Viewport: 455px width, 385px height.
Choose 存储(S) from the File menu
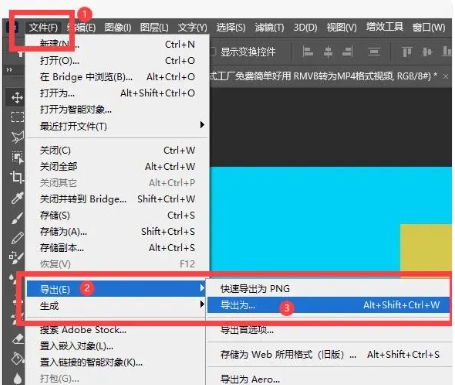point(117,216)
